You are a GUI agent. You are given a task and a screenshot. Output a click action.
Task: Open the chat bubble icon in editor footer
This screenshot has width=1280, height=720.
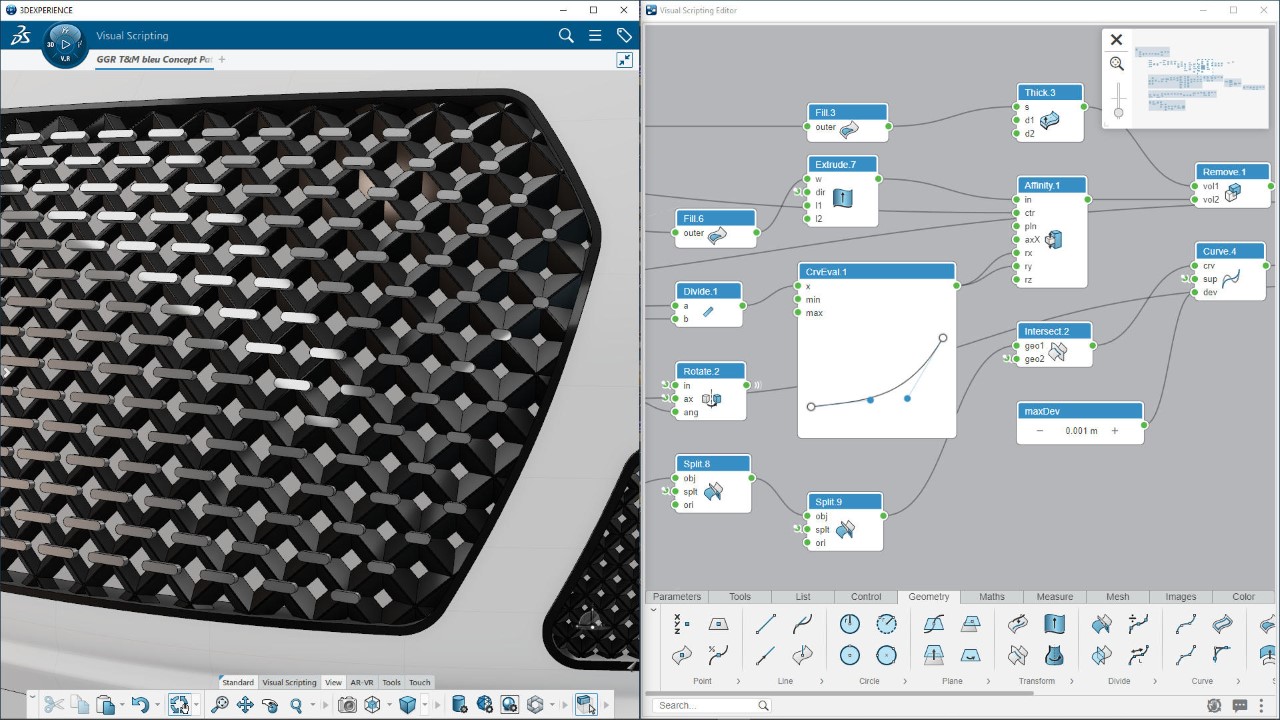[1239, 705]
